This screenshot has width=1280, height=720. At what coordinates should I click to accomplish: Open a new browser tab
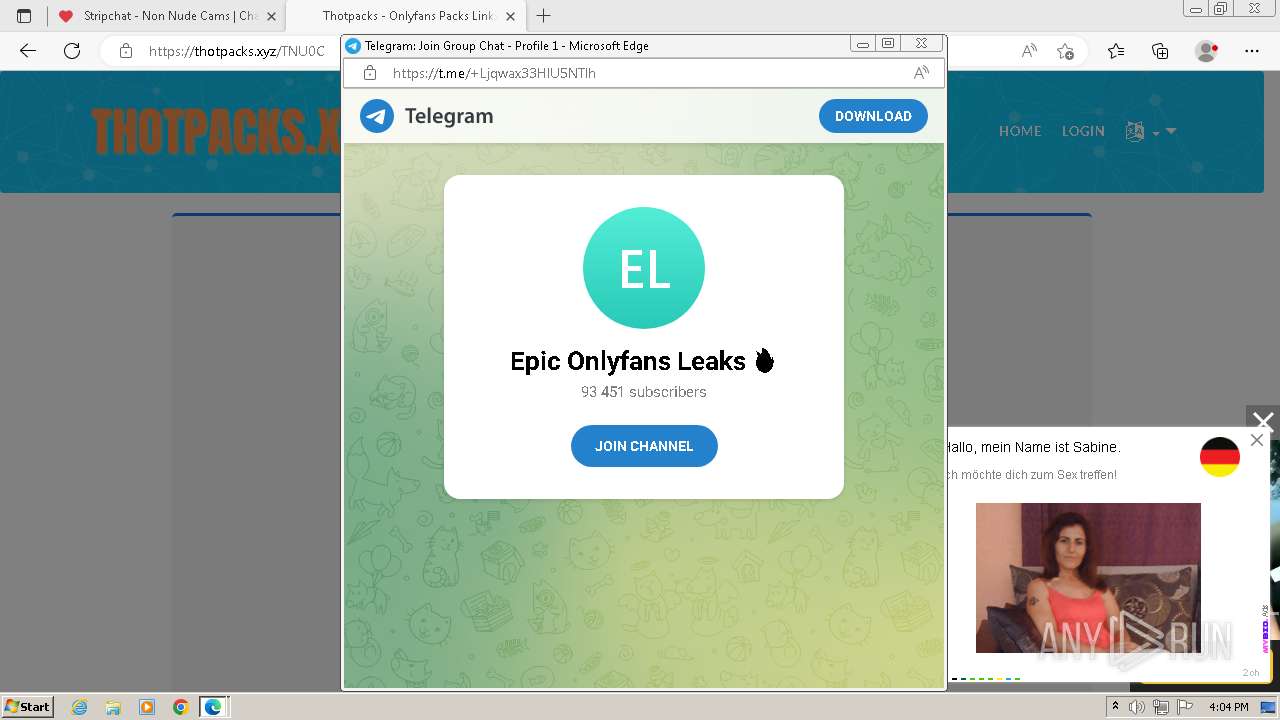click(x=544, y=16)
